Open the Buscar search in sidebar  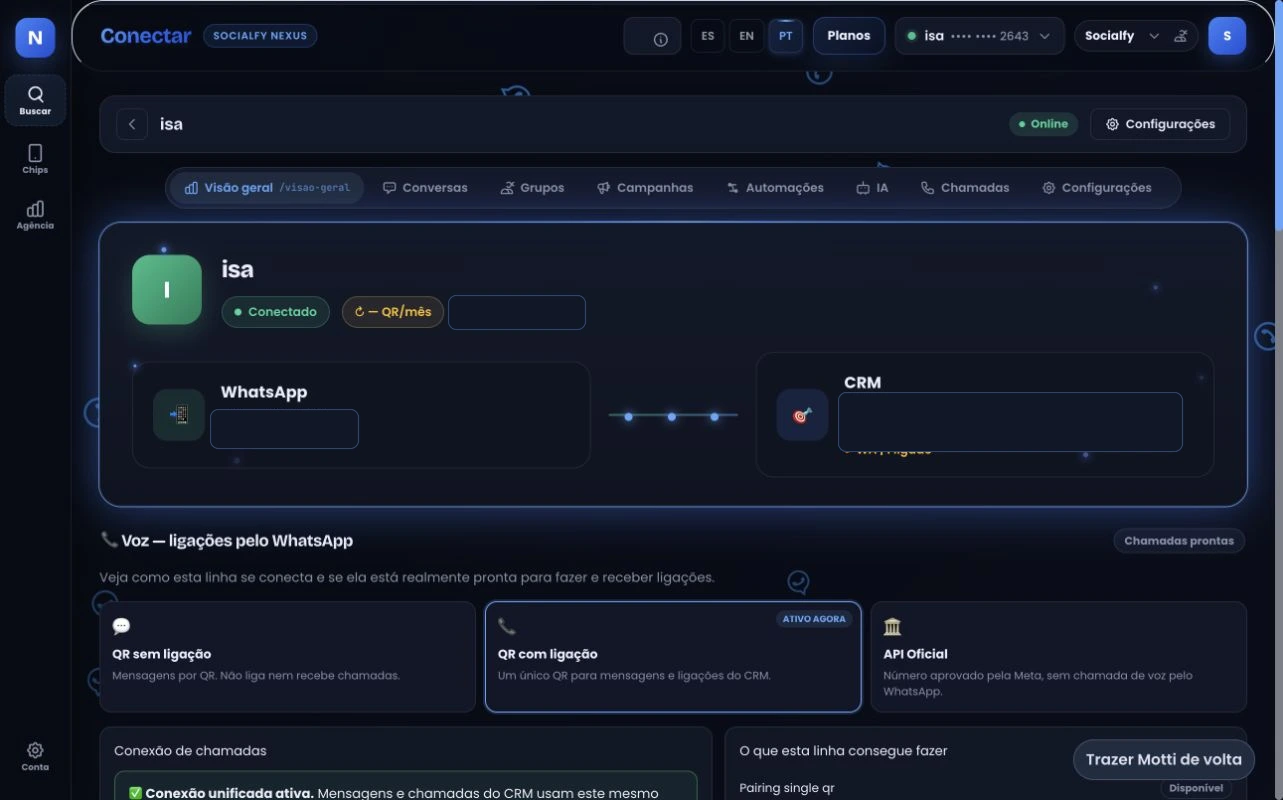(x=35, y=100)
